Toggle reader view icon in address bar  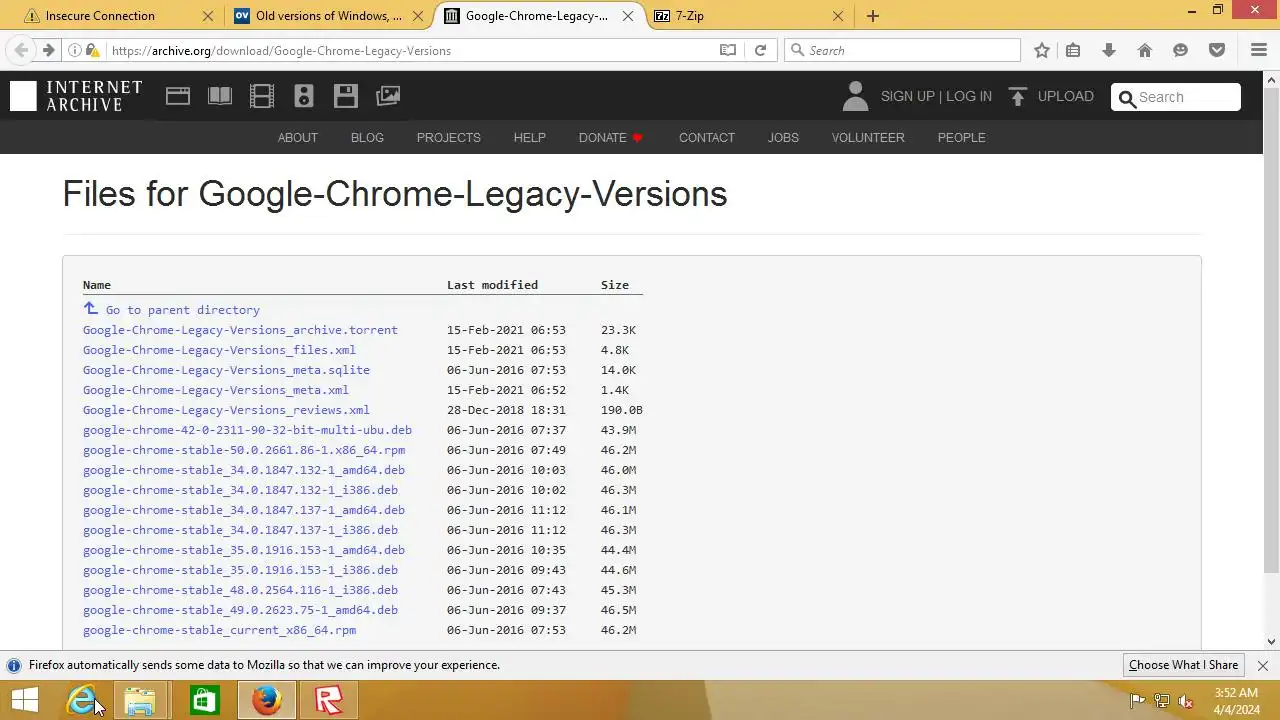728,50
